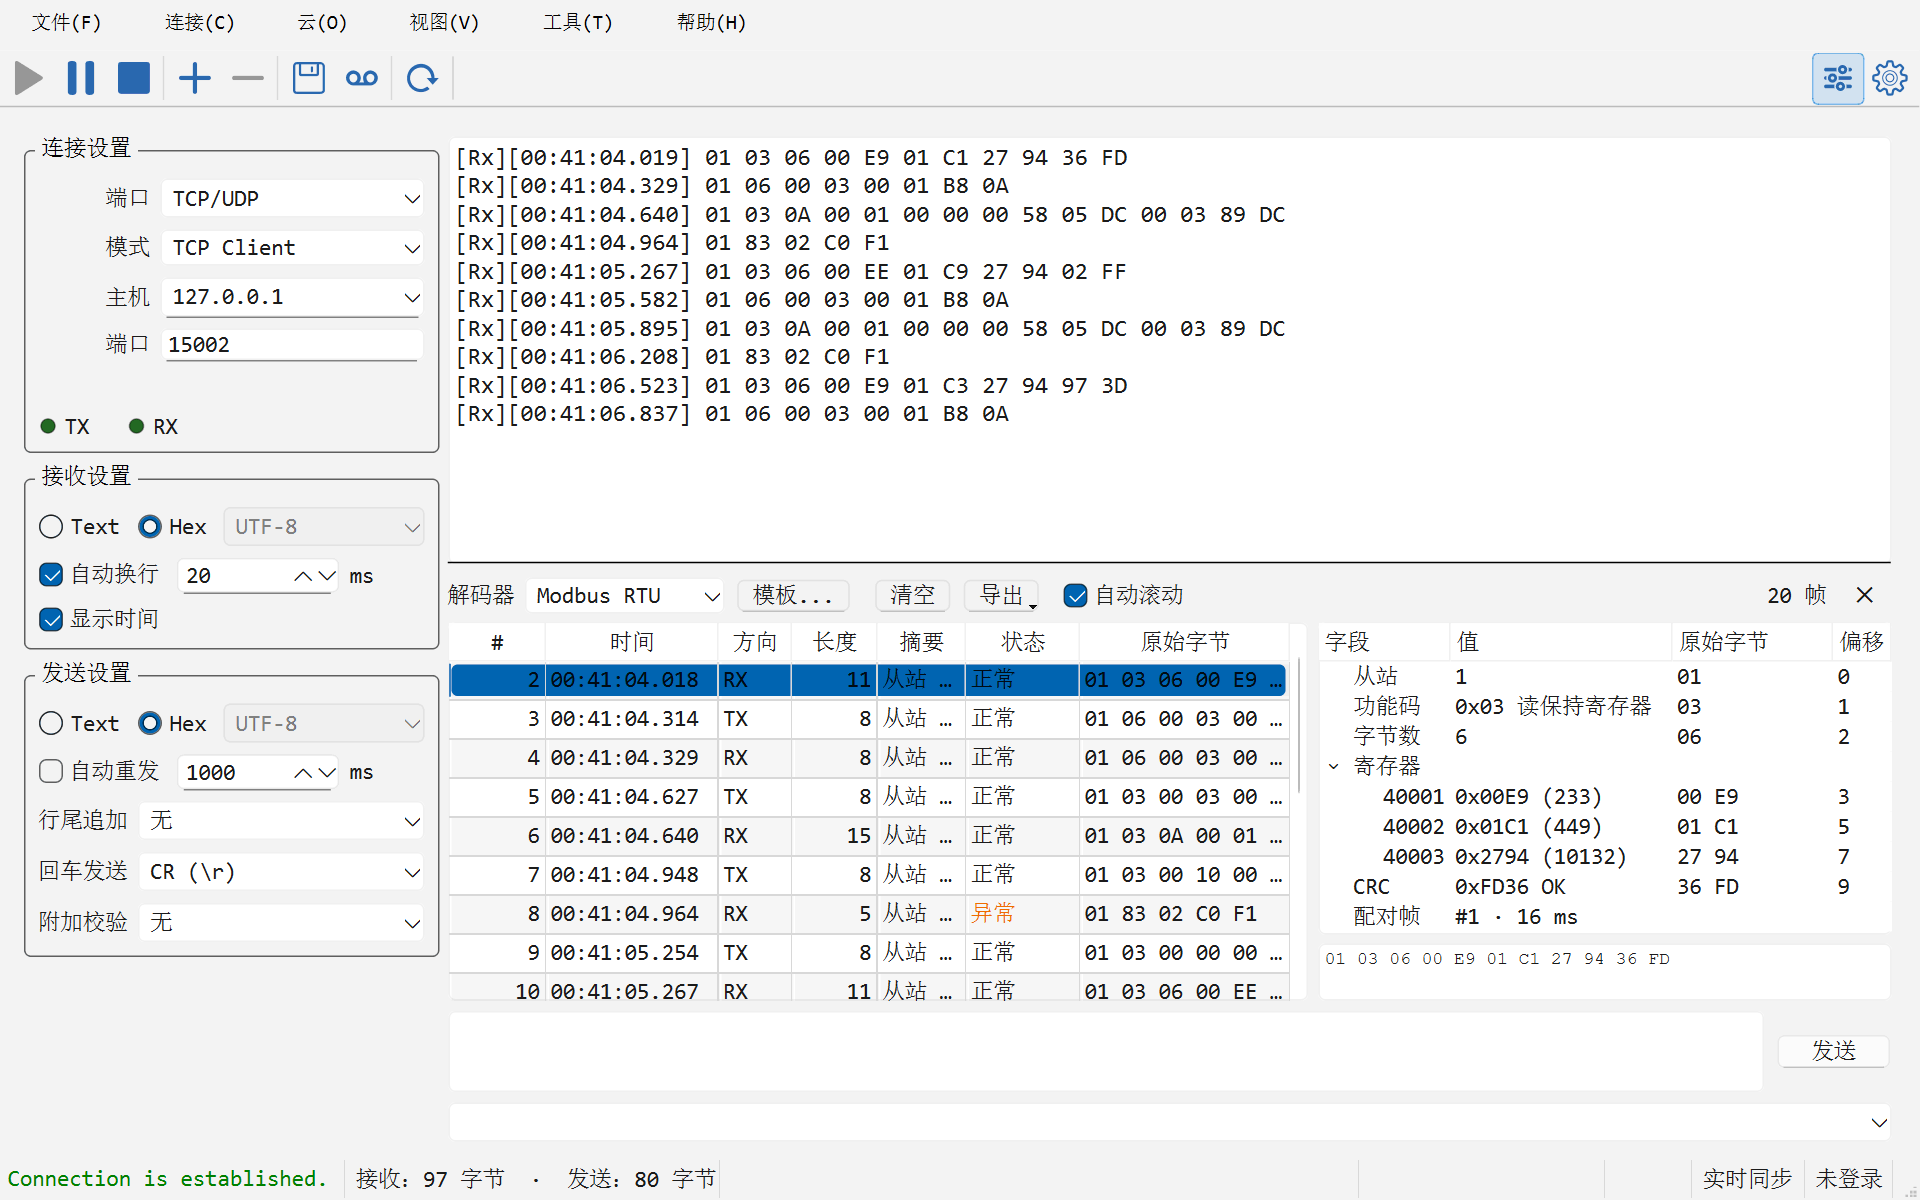The height and width of the screenshot is (1200, 1920).
Task: Click 未登录 in the status bar
Action: (x=1848, y=1179)
